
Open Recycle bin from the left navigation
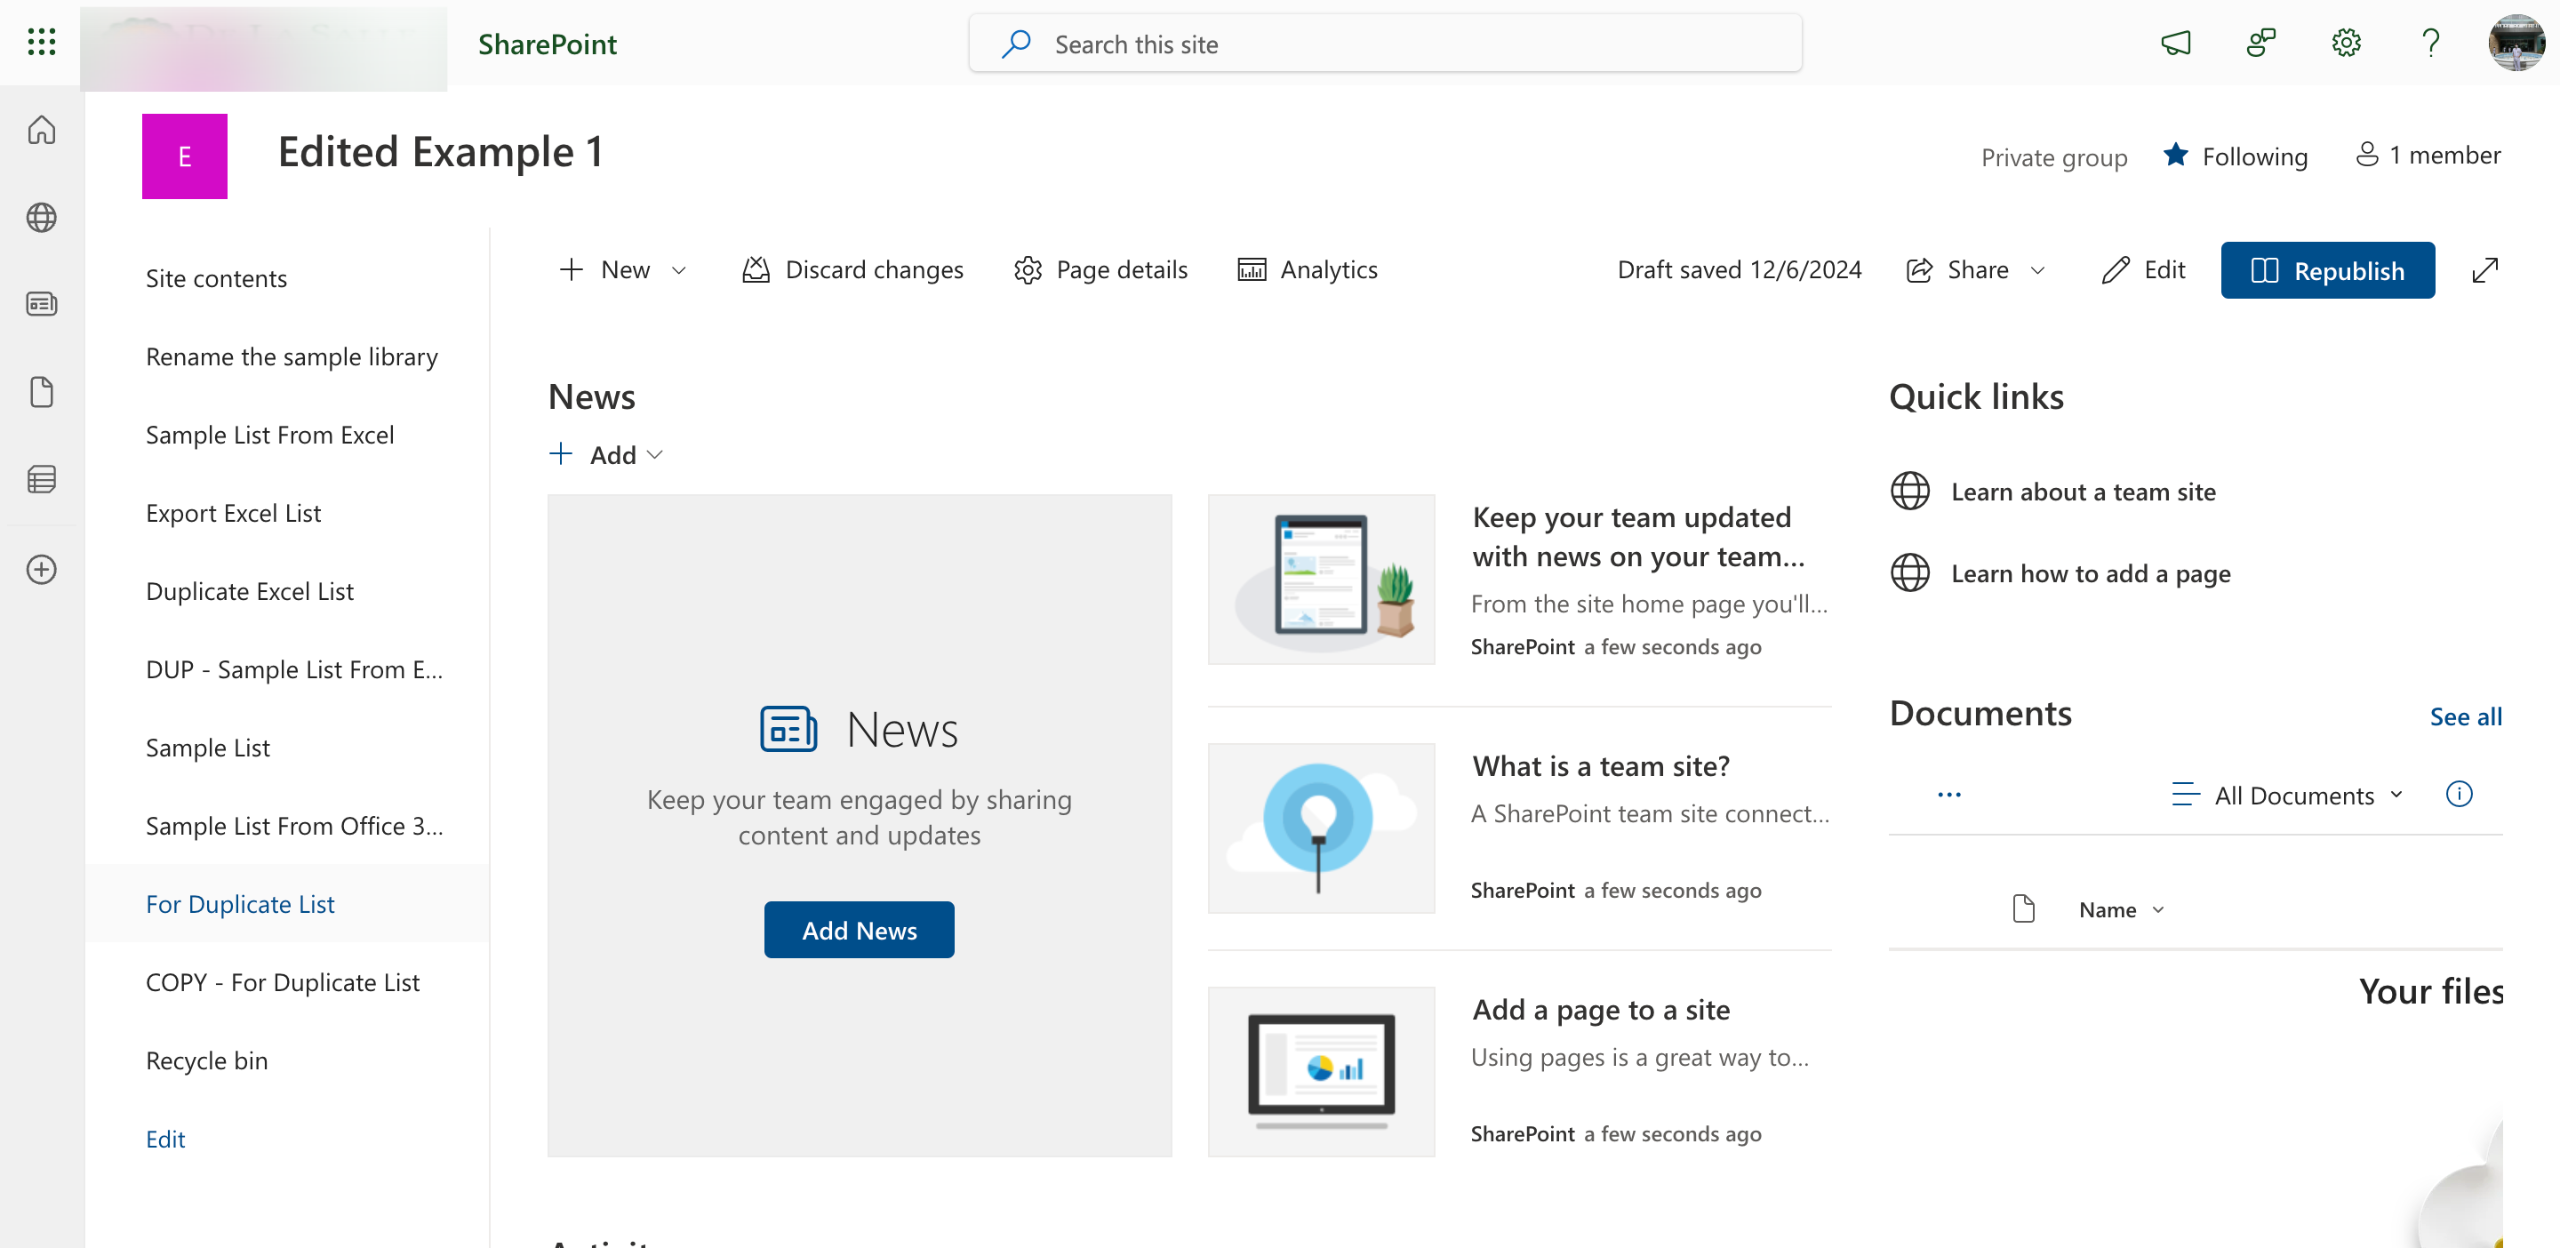[x=206, y=1060]
